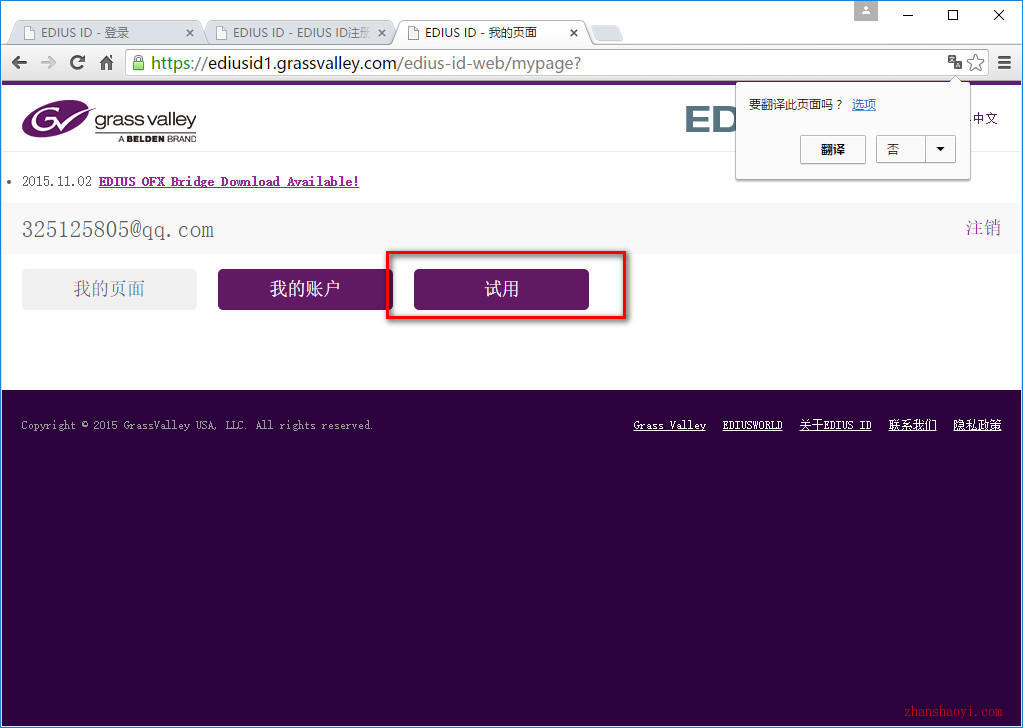Screen dimensions: 1023x728
Task: Maximize the browser window
Action: pyautogui.click(x=953, y=14)
